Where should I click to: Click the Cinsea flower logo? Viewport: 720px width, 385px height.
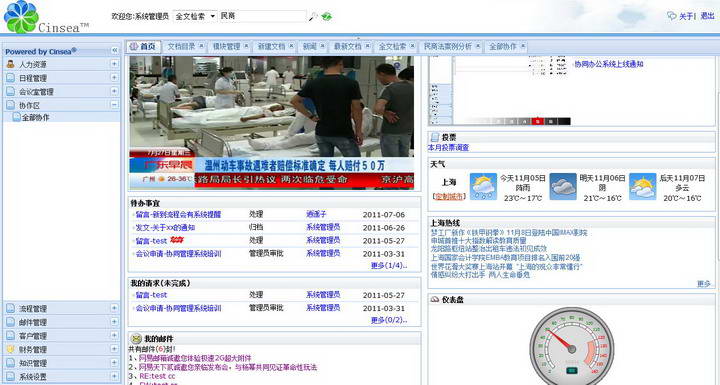pyautogui.click(x=21, y=17)
